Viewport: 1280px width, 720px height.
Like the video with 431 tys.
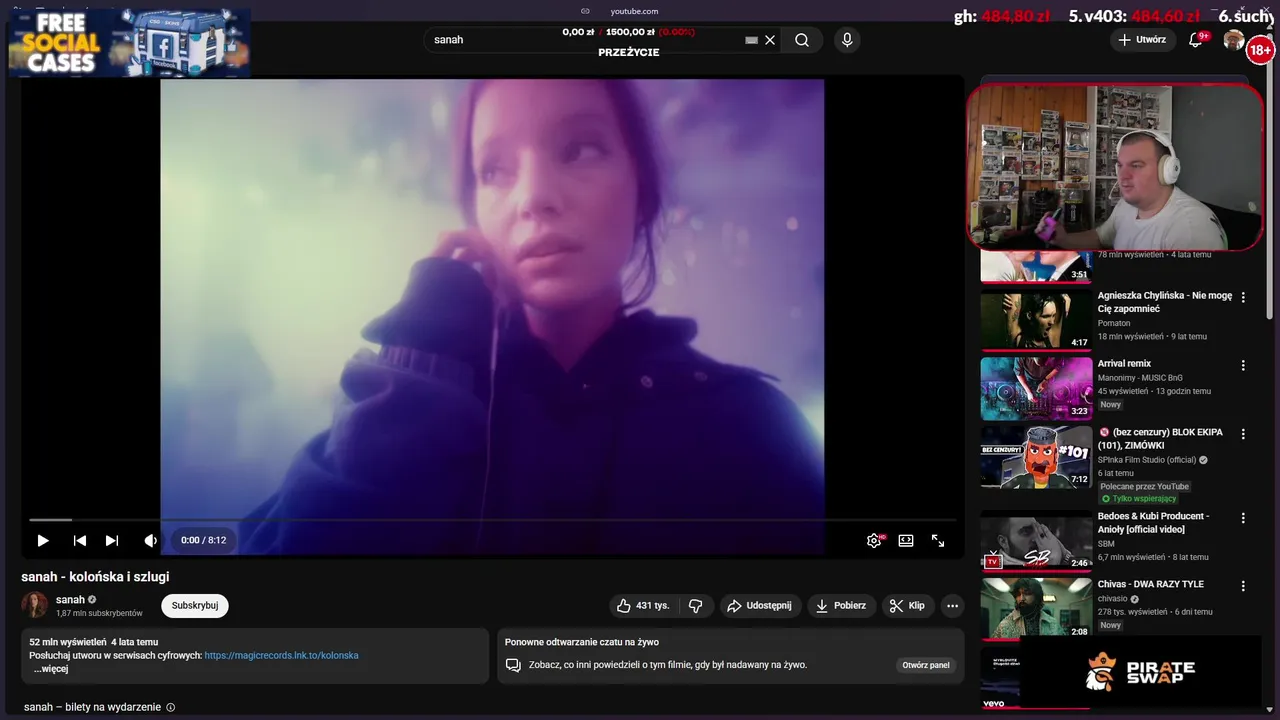pos(644,606)
